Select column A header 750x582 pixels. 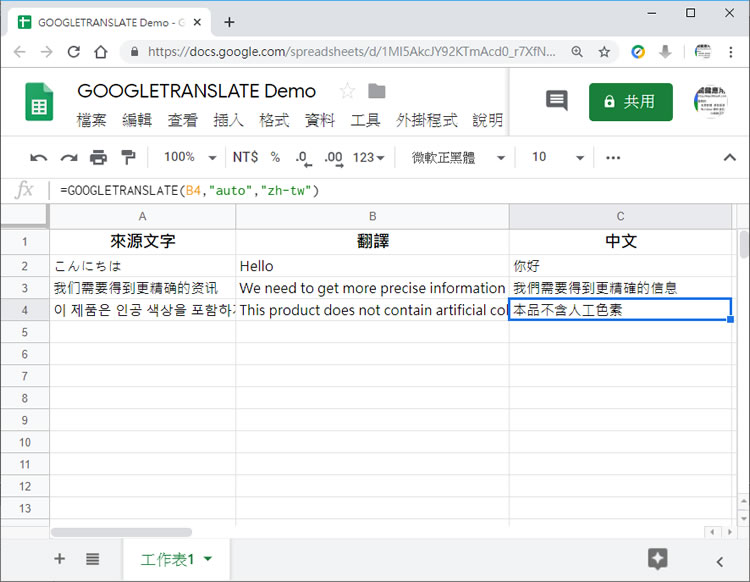(143, 217)
